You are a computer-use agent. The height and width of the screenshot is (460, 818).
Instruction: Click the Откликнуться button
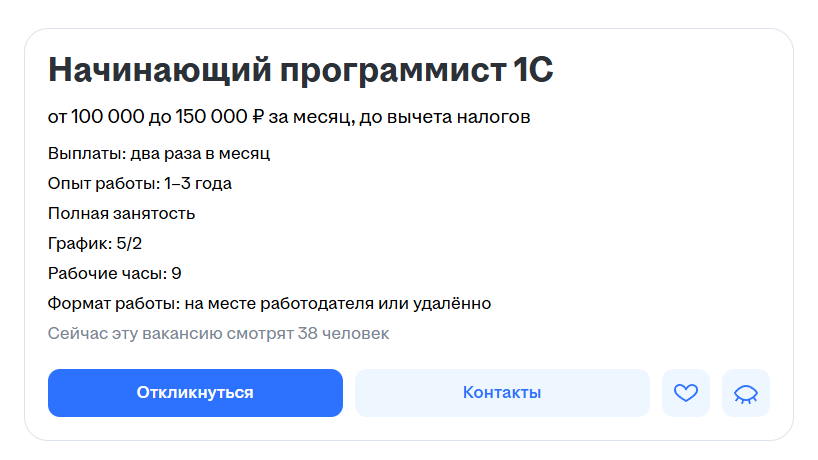pyautogui.click(x=195, y=393)
